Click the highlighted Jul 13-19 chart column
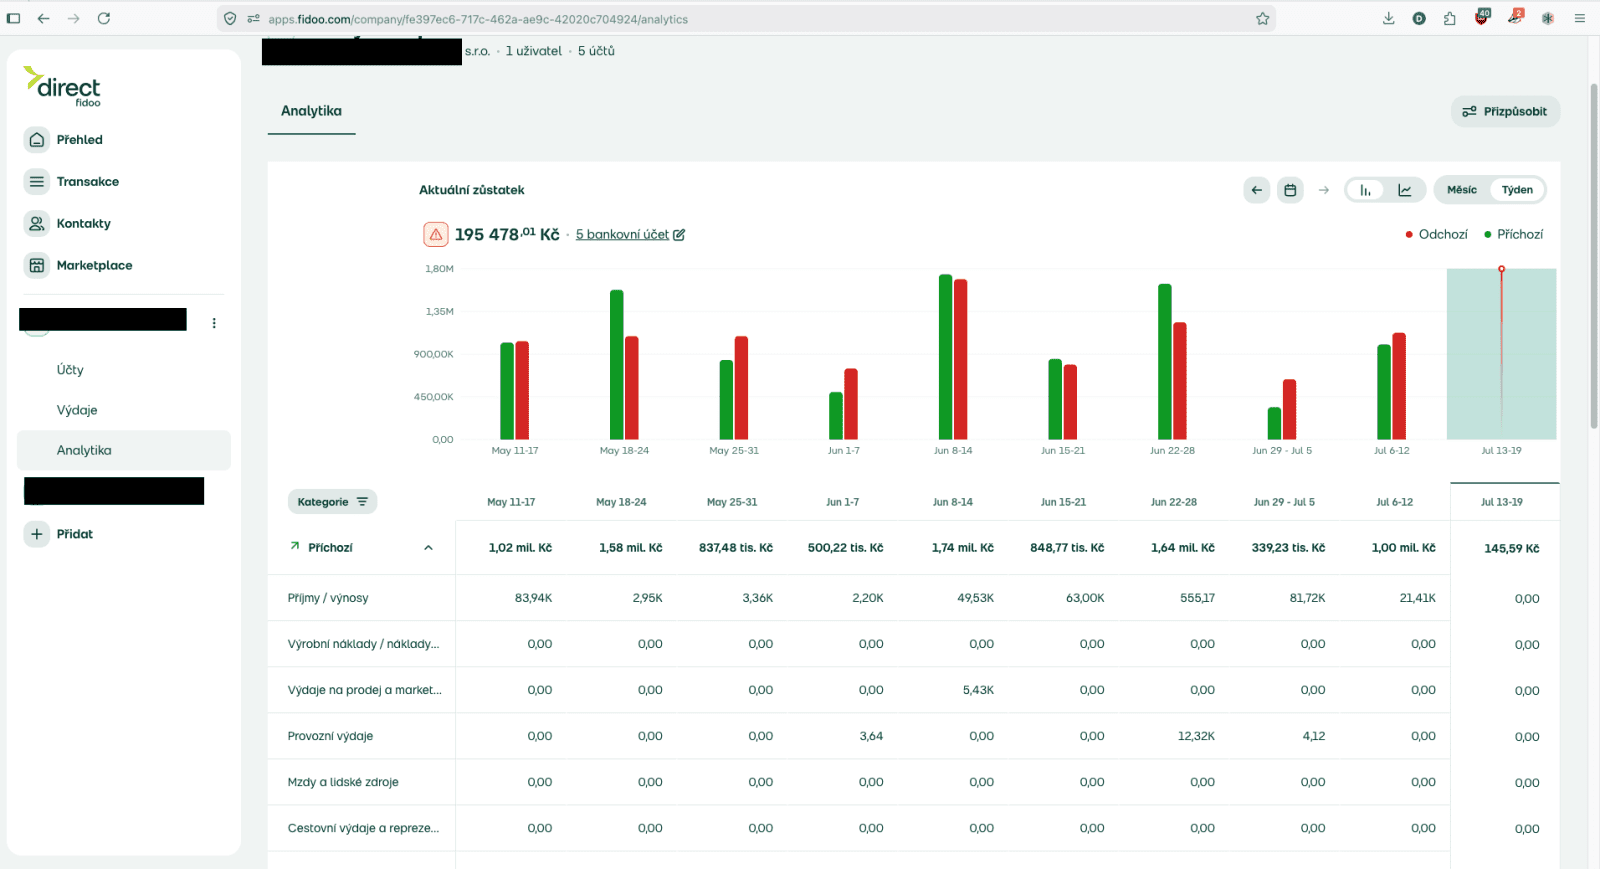1600x869 pixels. [1501, 354]
